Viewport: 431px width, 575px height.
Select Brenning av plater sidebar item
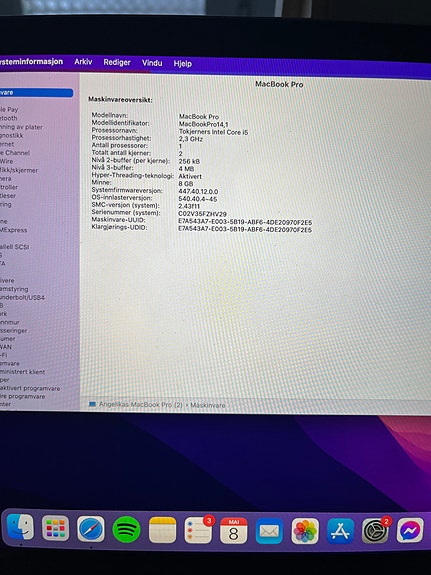(21, 127)
